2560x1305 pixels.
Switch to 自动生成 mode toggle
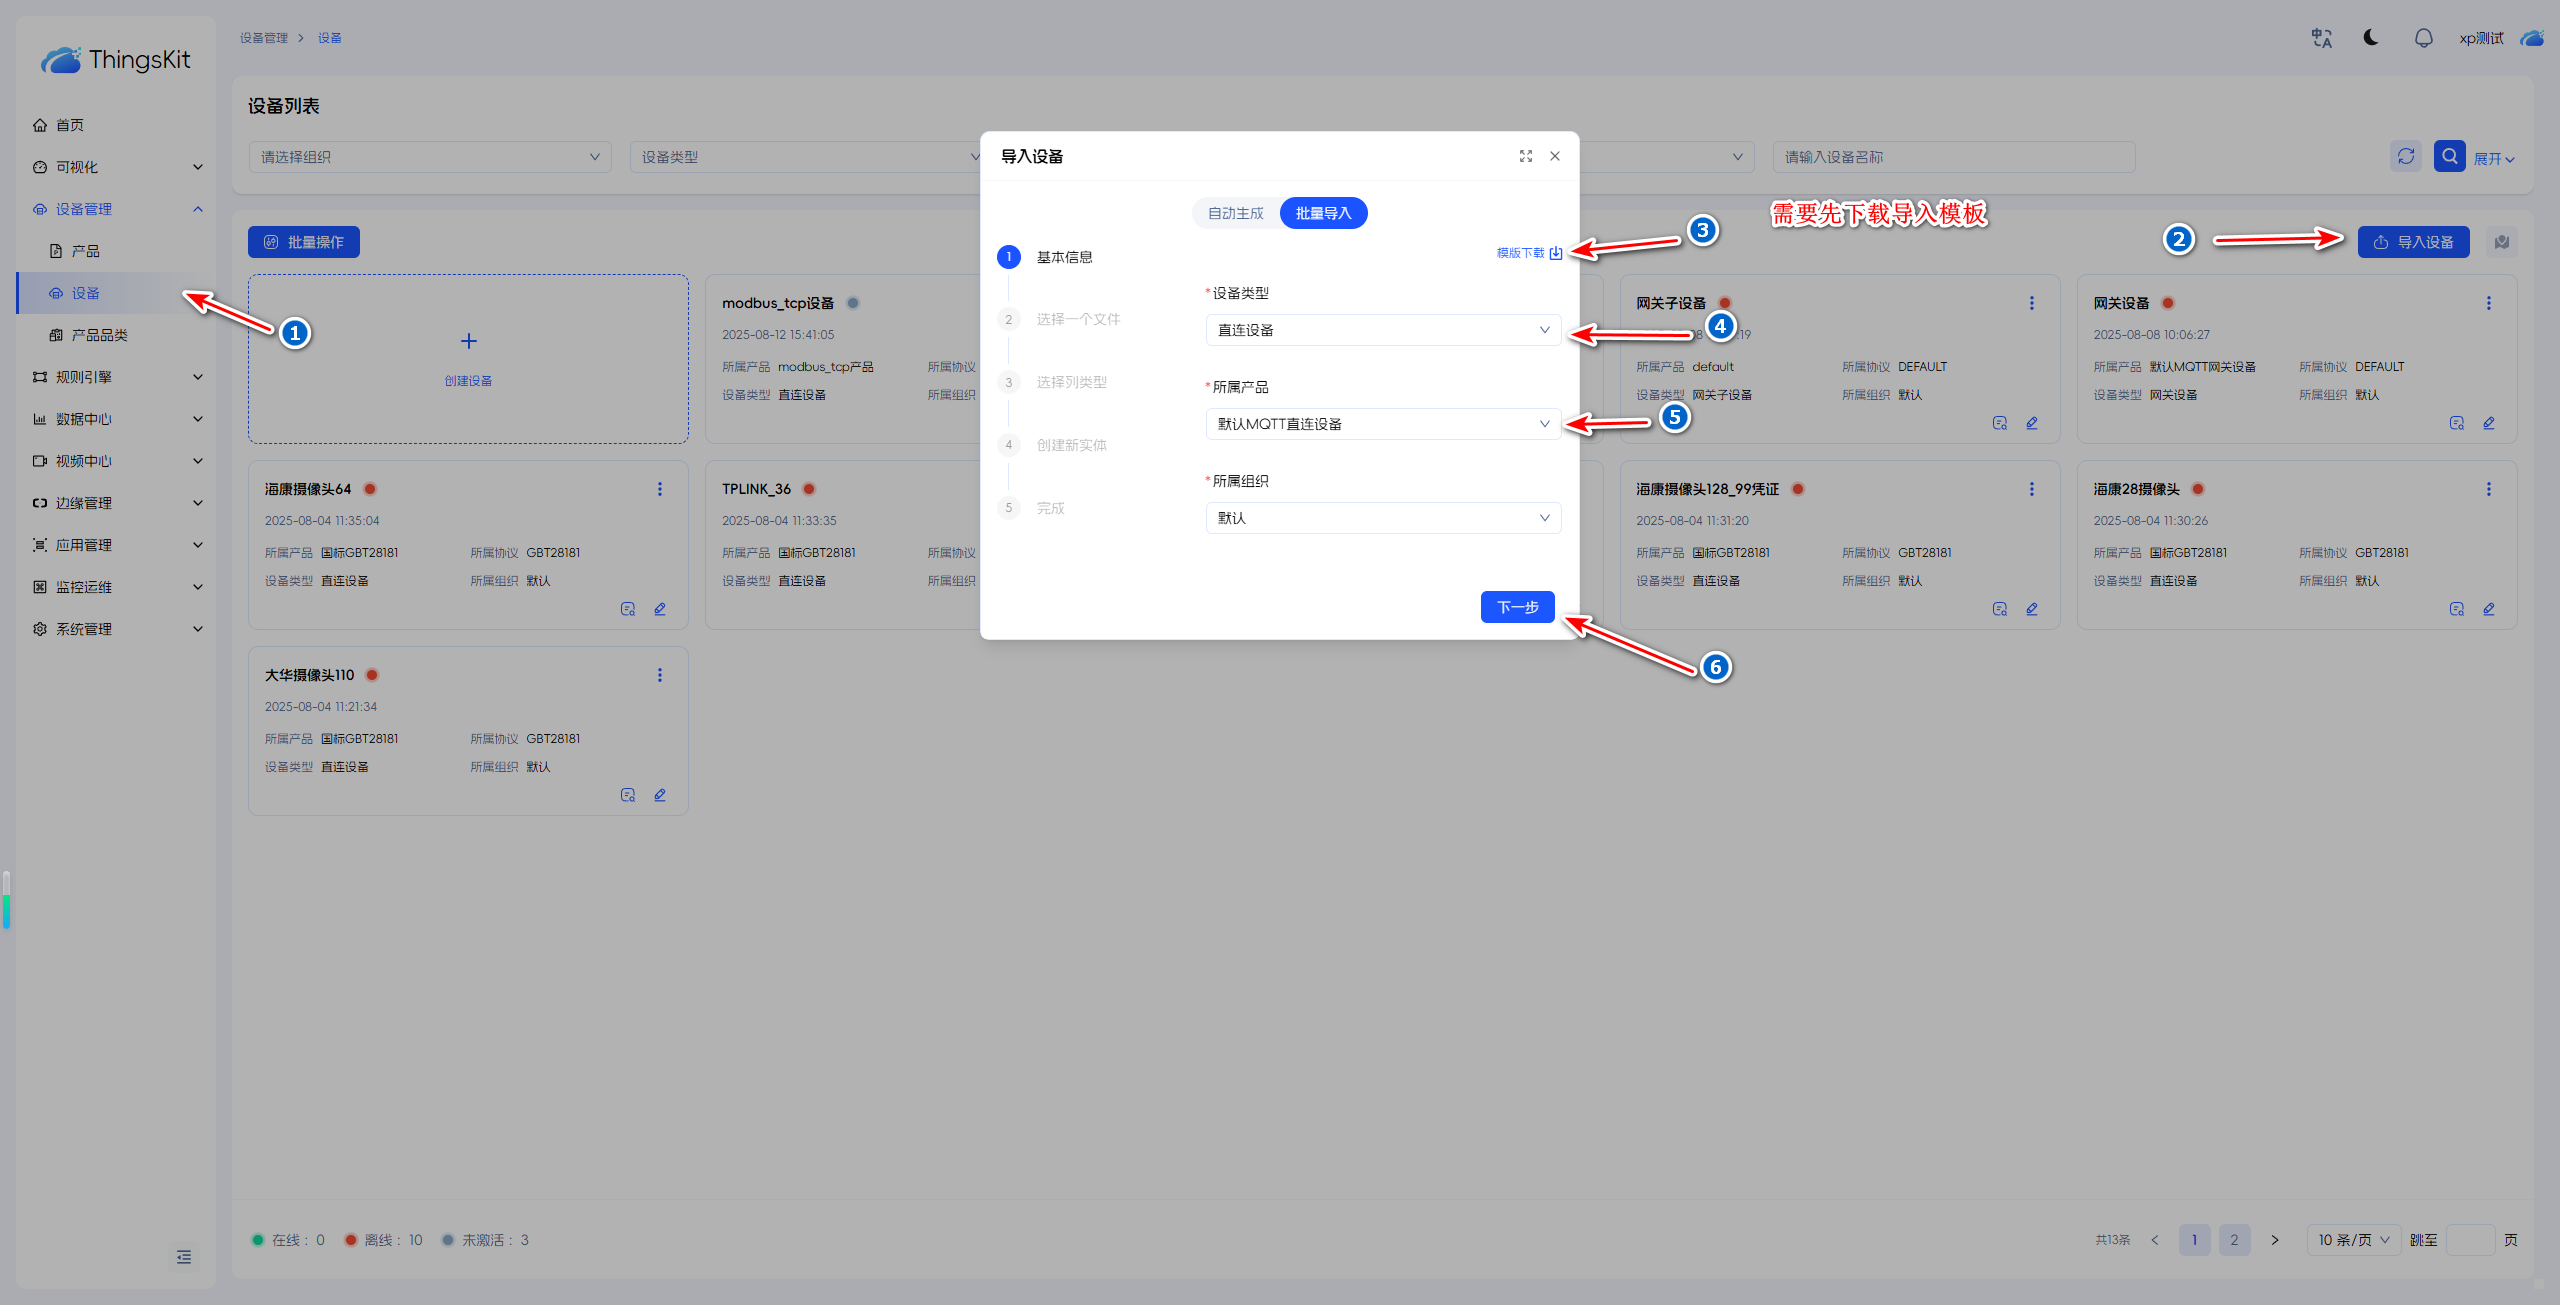1235,213
